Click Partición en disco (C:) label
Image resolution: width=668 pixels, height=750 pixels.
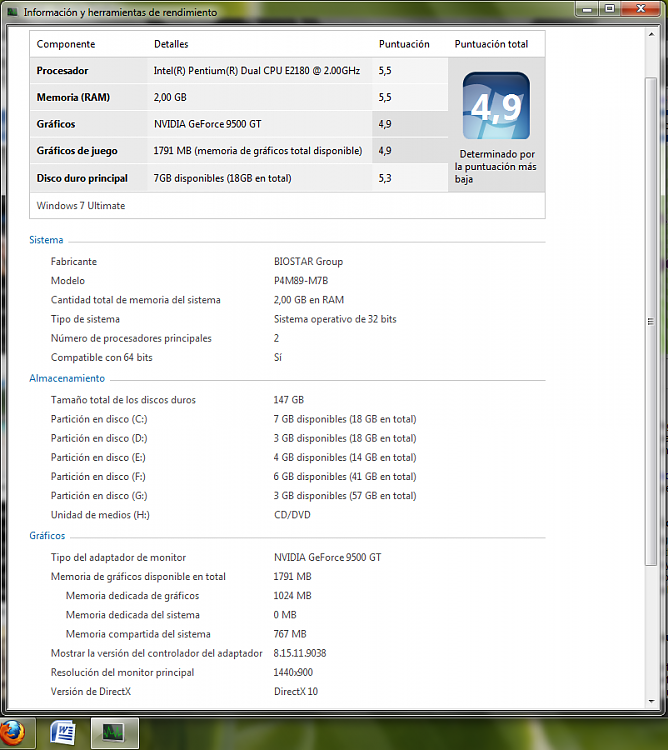[99, 419]
